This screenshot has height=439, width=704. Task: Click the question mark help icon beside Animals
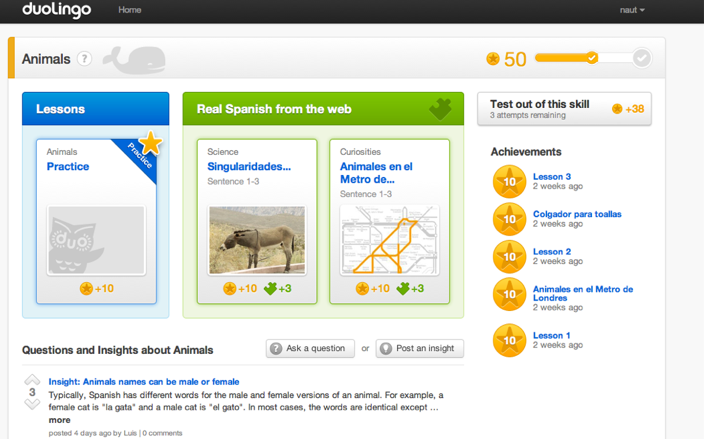coord(85,59)
